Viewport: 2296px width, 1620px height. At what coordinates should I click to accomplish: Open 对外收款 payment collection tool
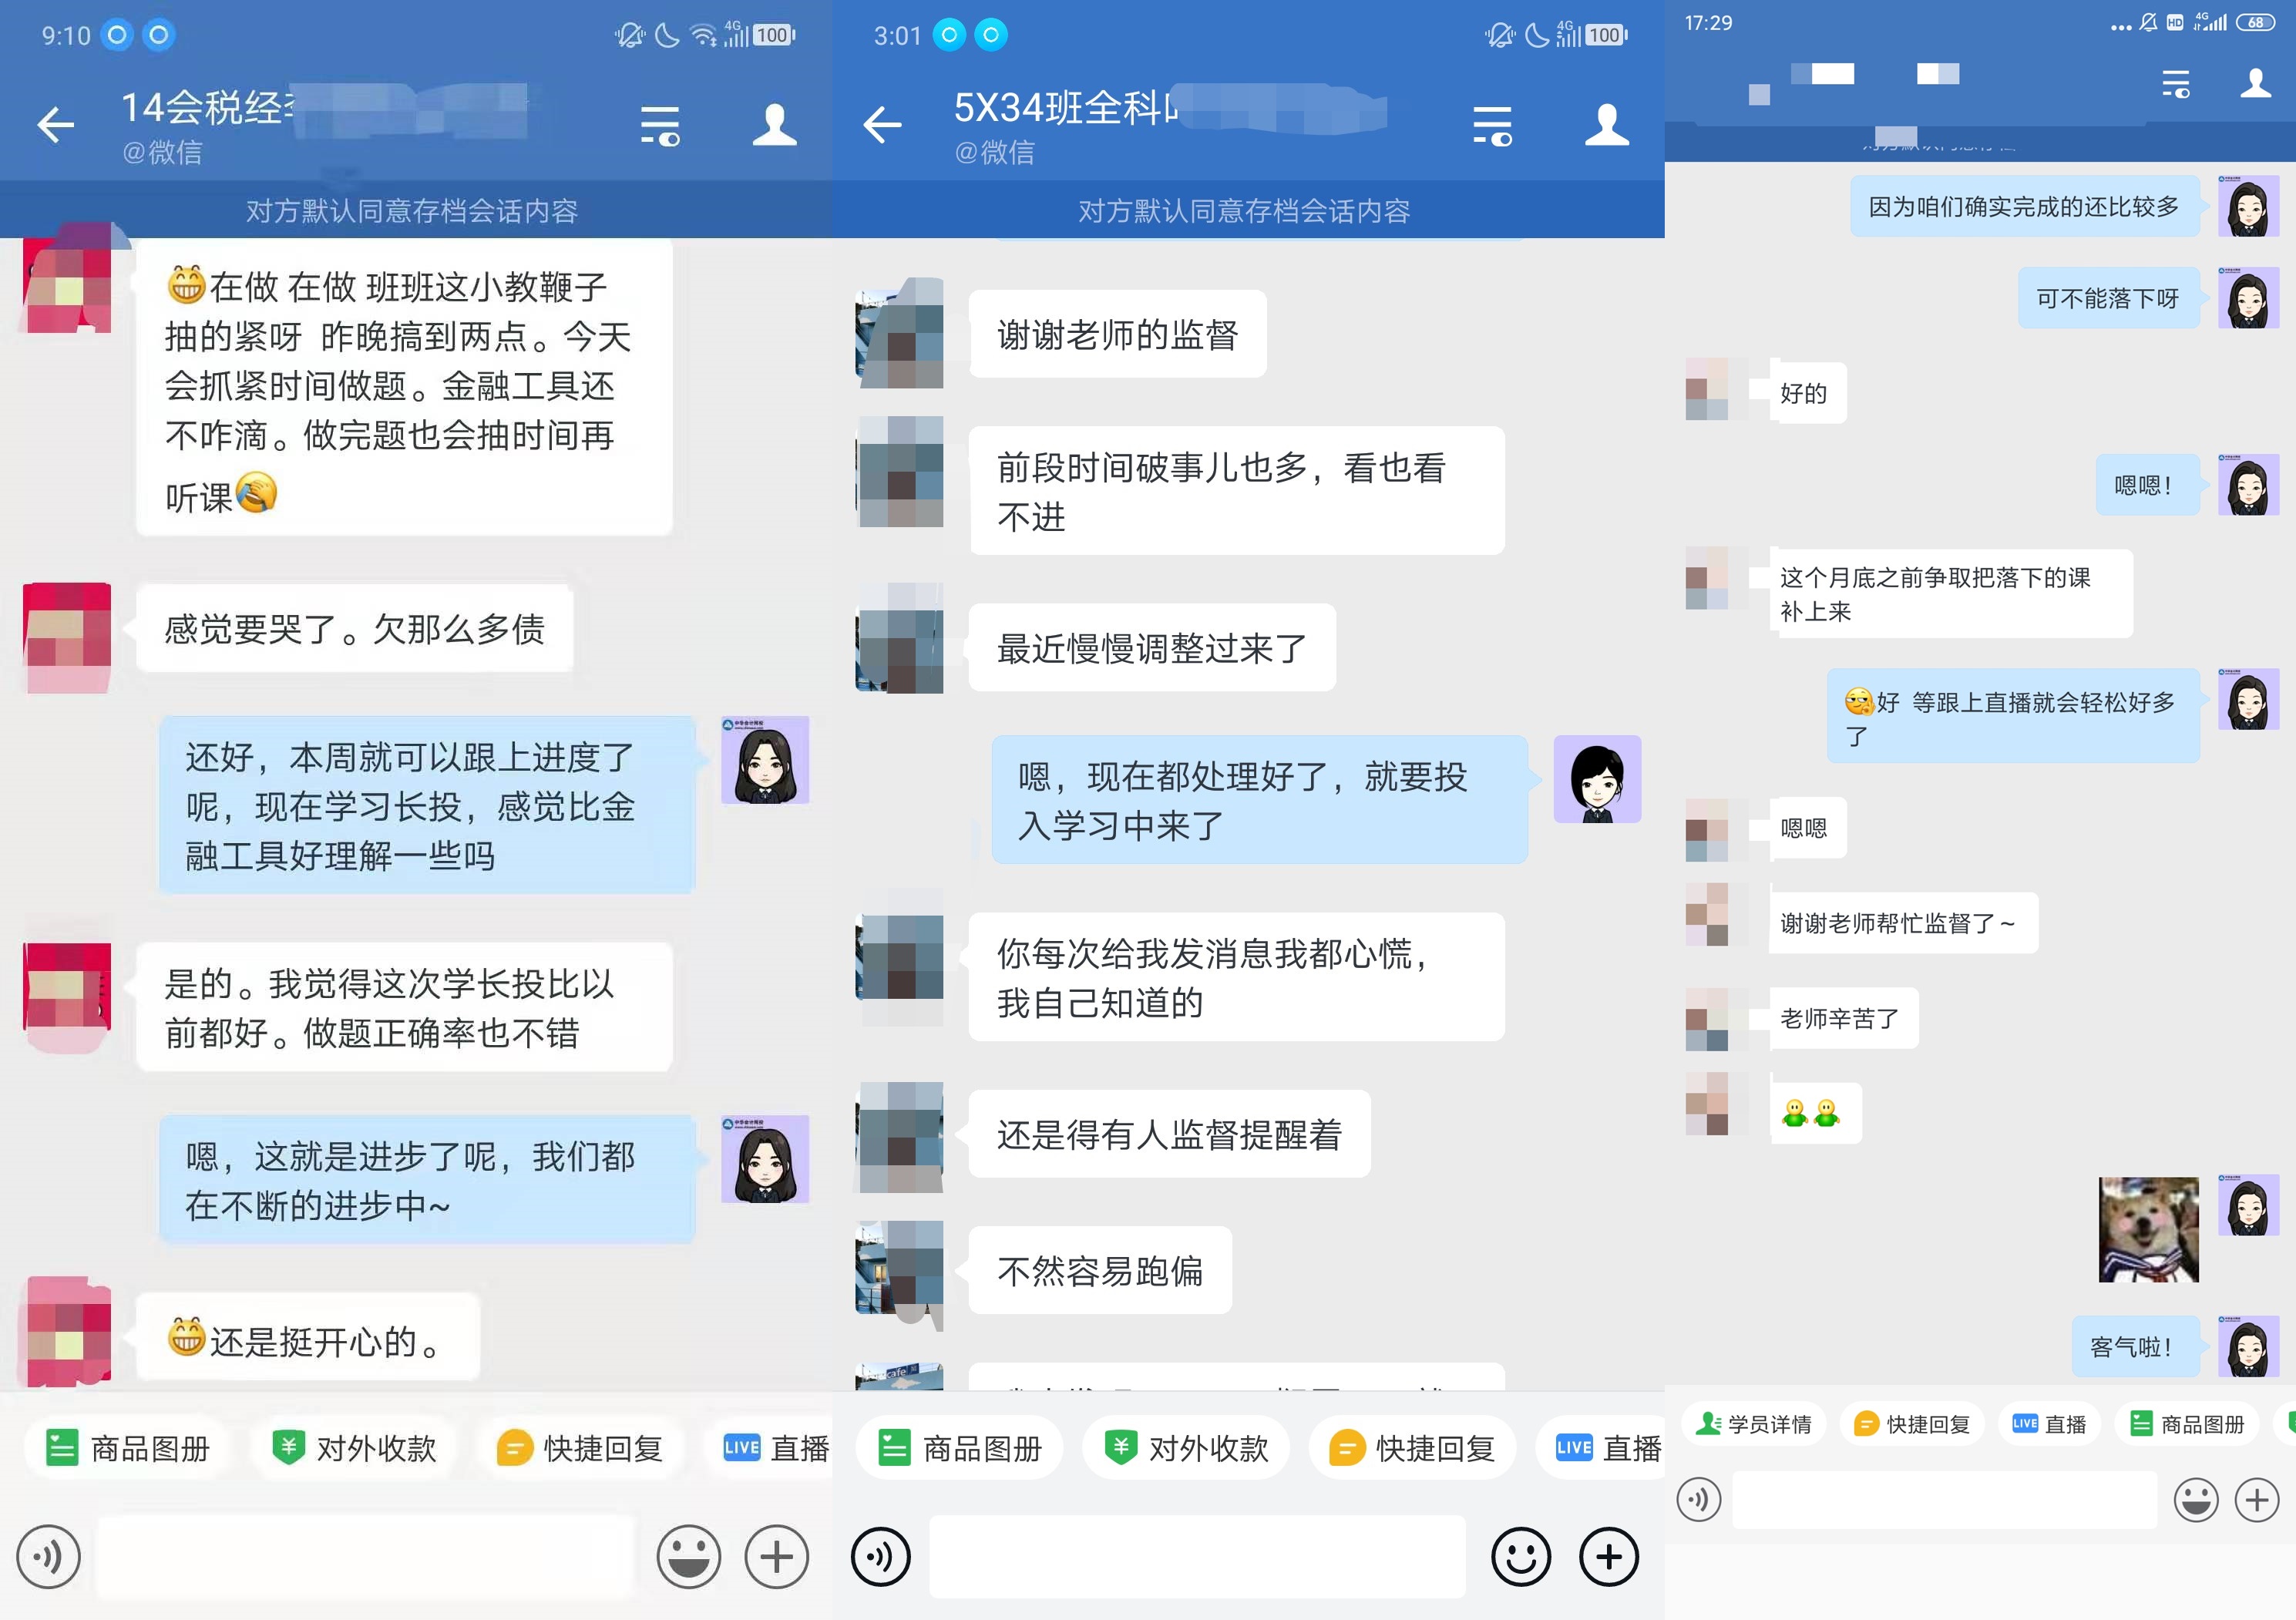pos(354,1447)
